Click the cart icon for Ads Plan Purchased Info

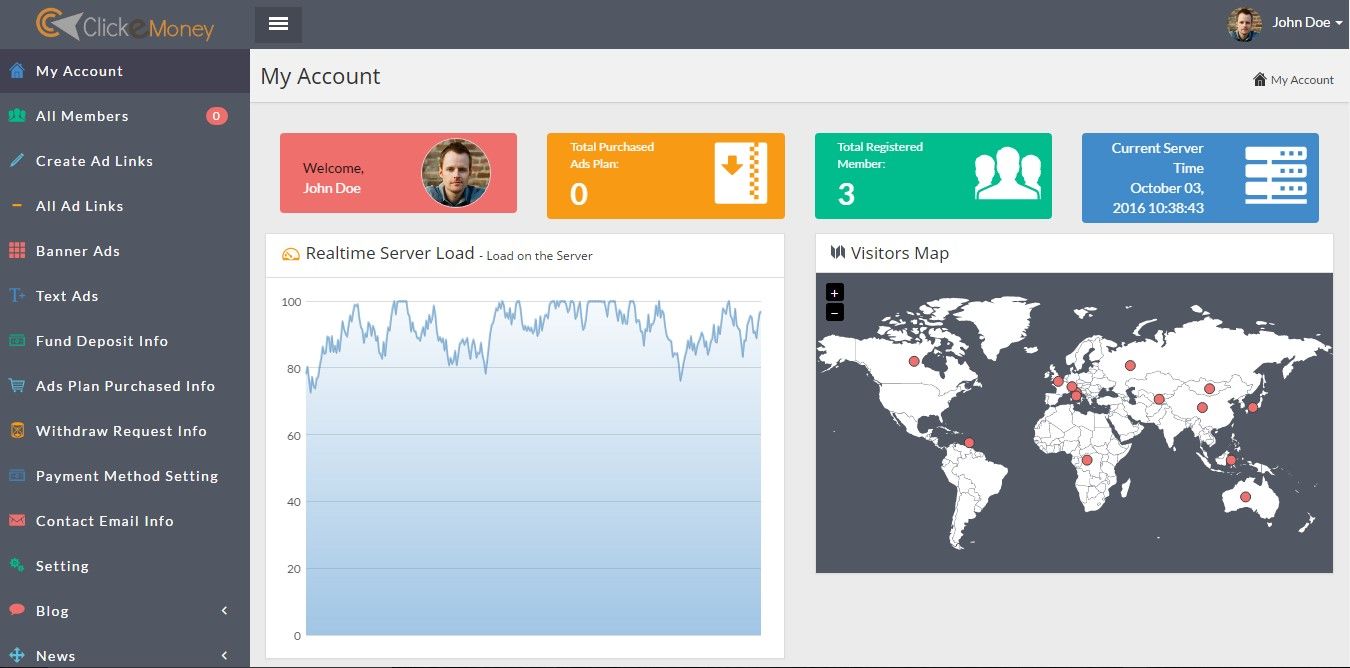pos(17,386)
